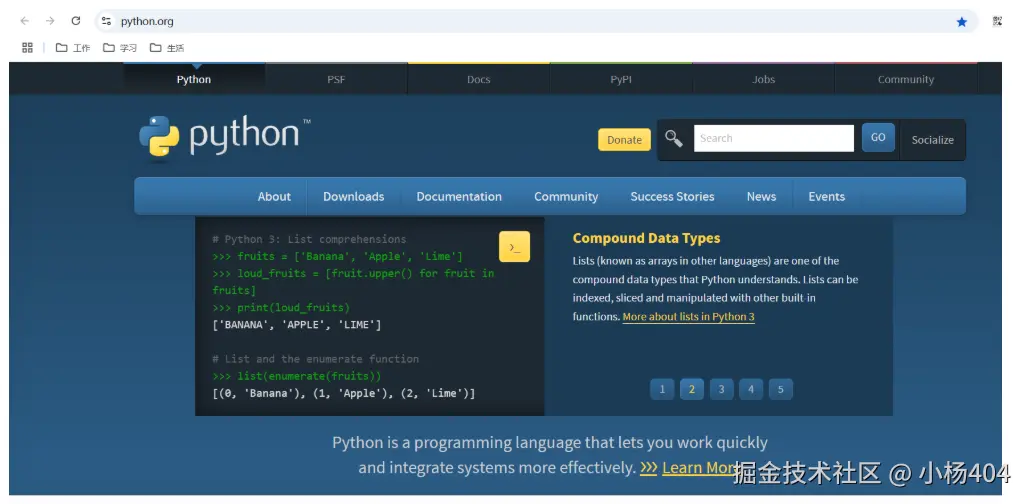
Task: Show slide 5 of the code carousel
Action: 781,389
